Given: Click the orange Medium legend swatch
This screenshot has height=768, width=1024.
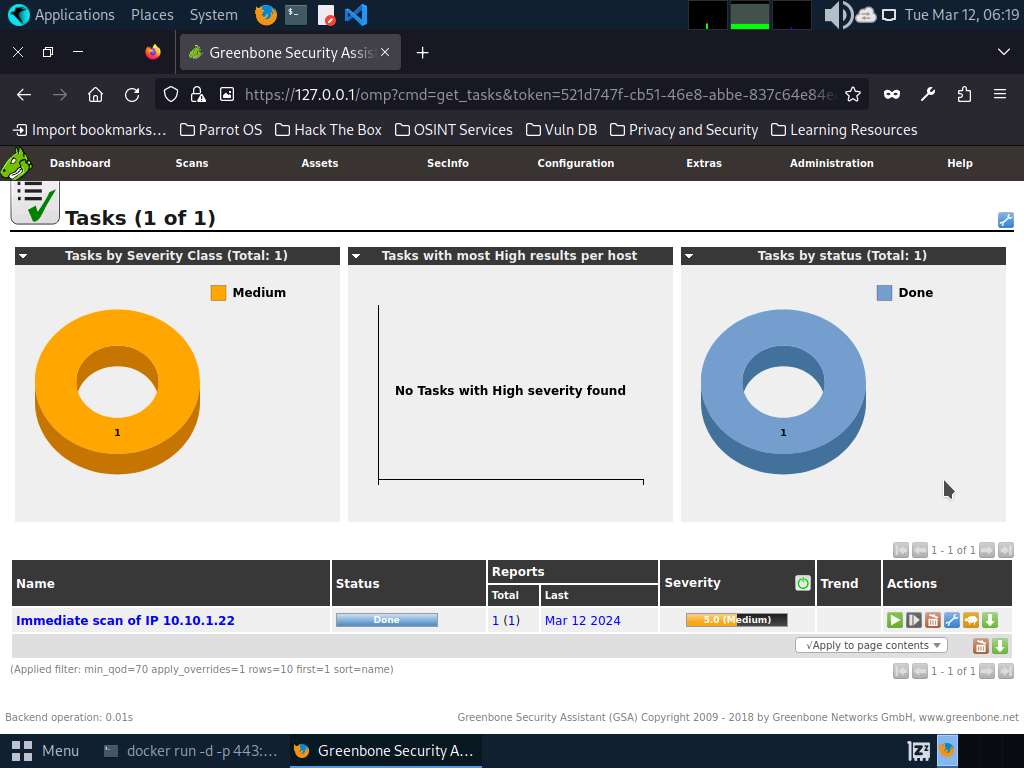Looking at the screenshot, I should pyautogui.click(x=218, y=293).
